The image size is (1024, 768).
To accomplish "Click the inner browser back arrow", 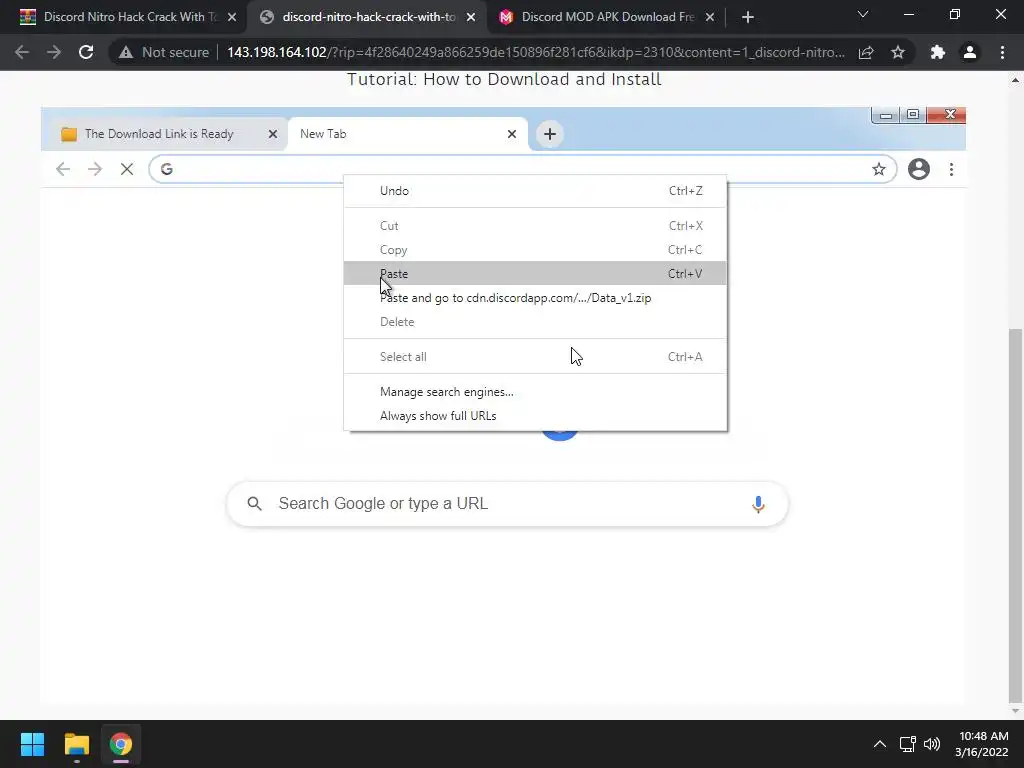I will click(63, 169).
